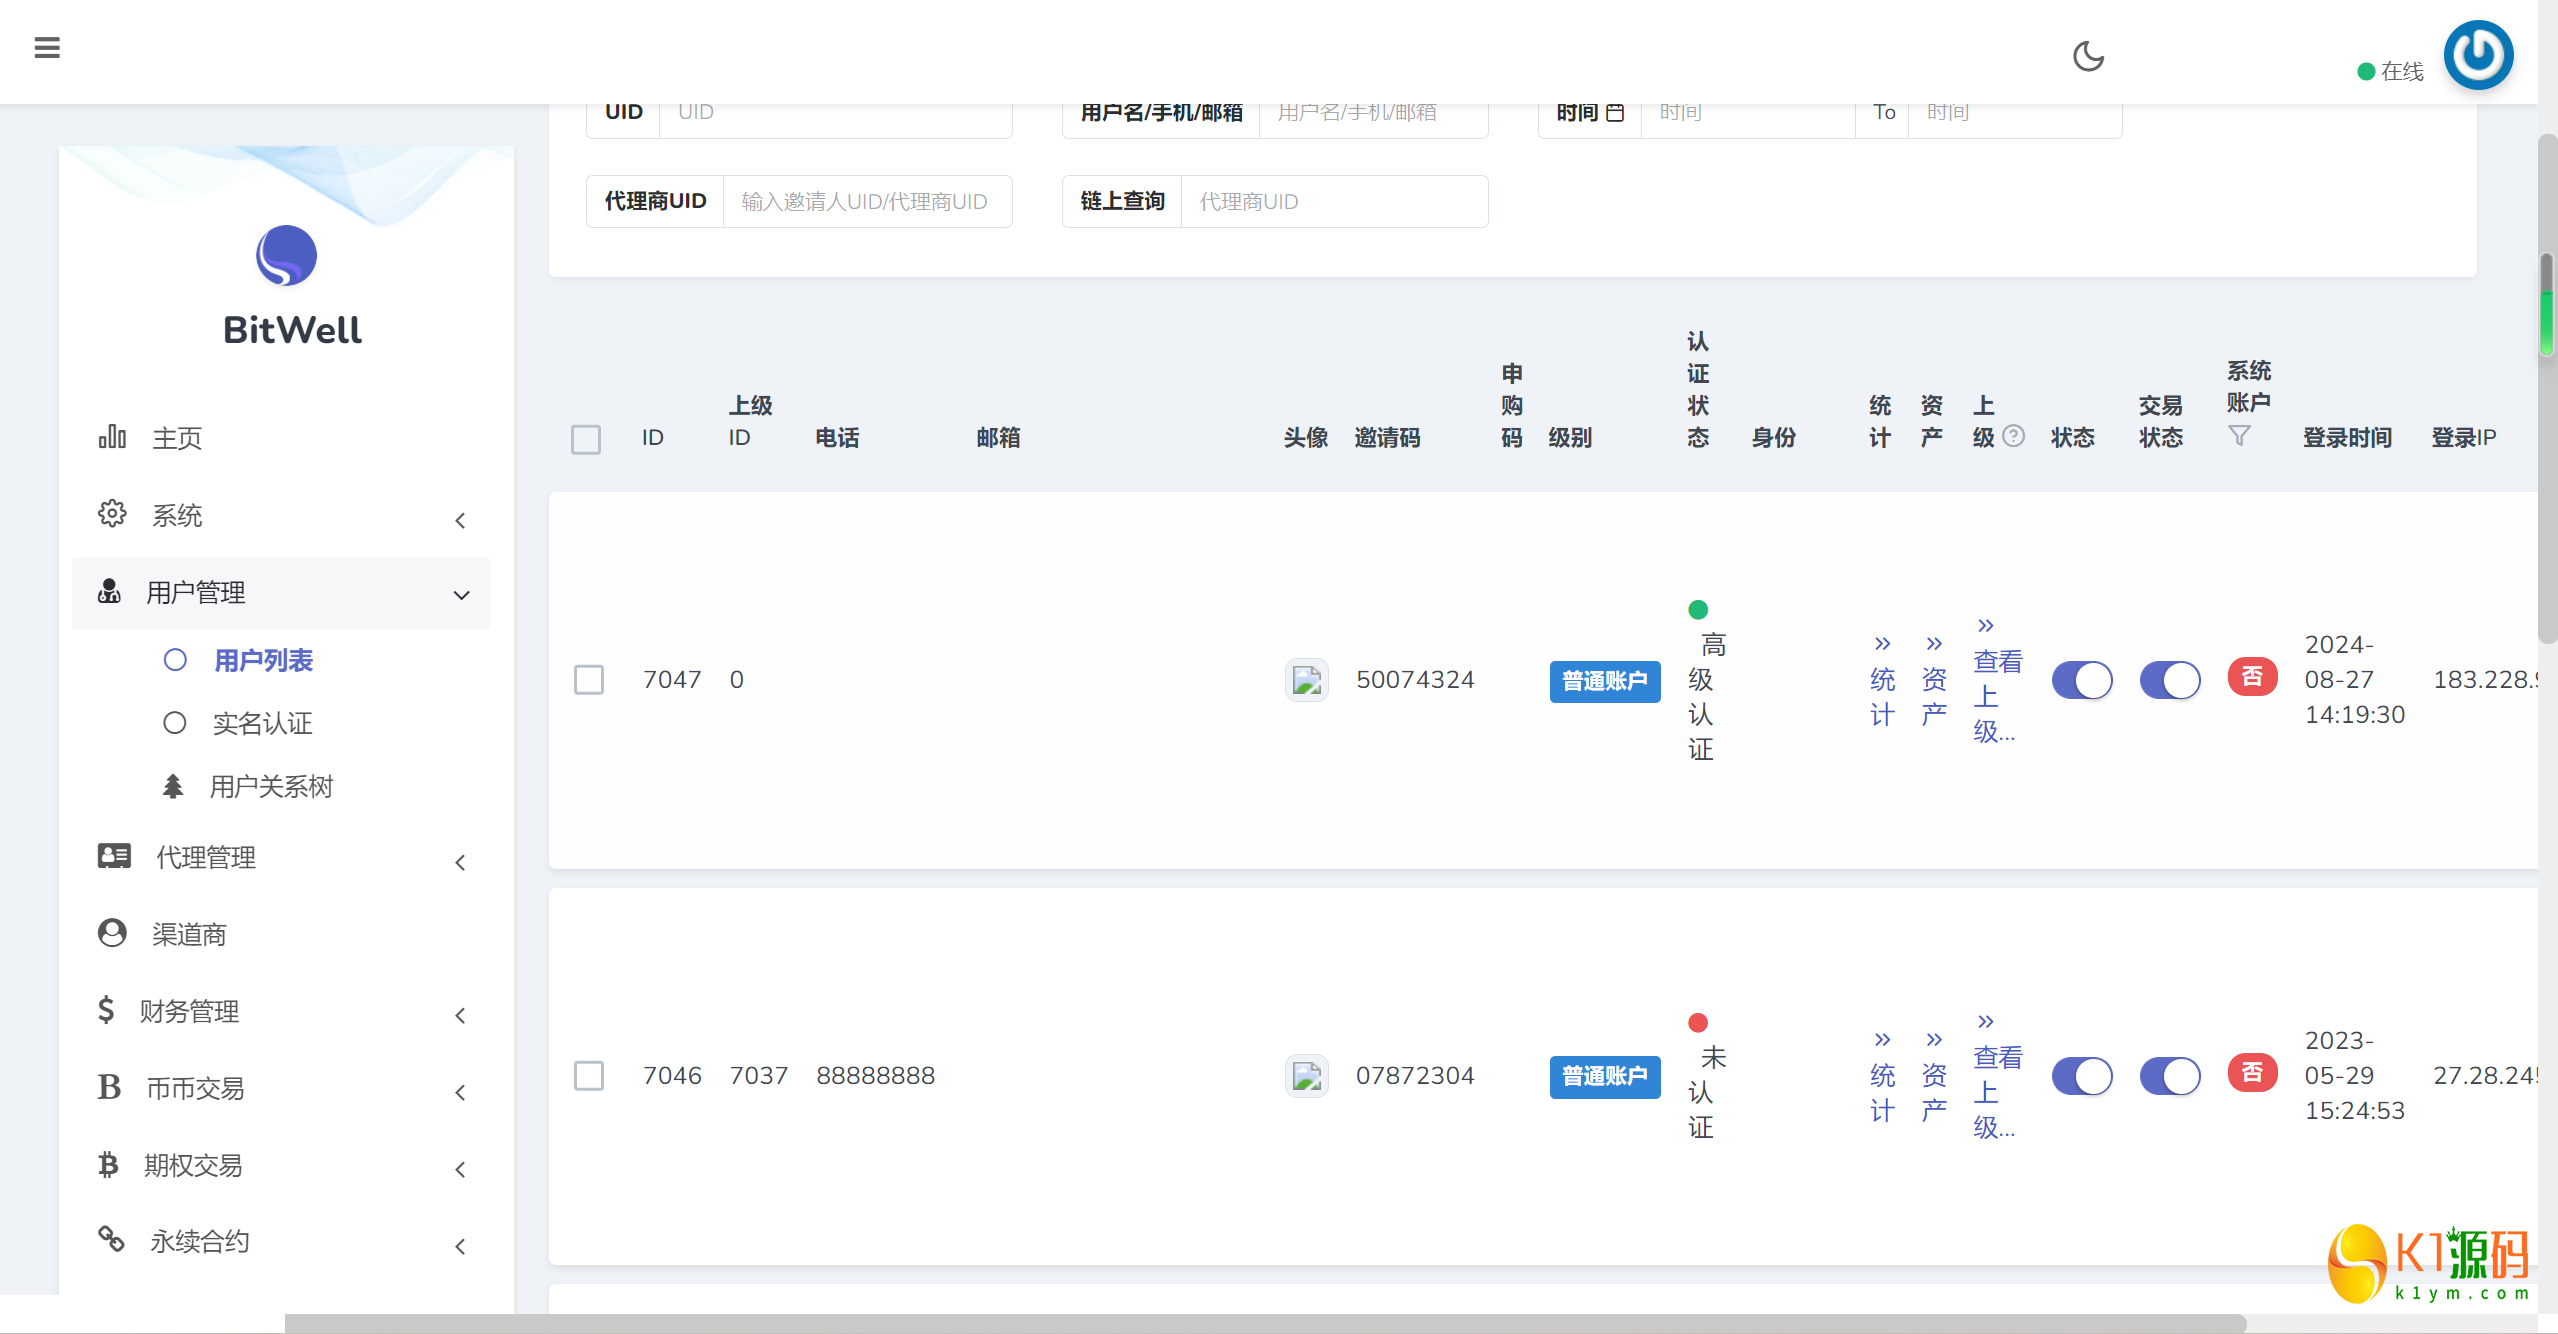Toggle 状态 switch for user 7047
Viewport: 2558px width, 1334px height.
2081,680
